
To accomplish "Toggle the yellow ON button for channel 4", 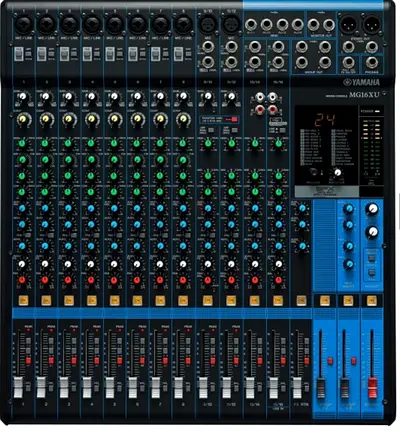I will coord(91,301).
